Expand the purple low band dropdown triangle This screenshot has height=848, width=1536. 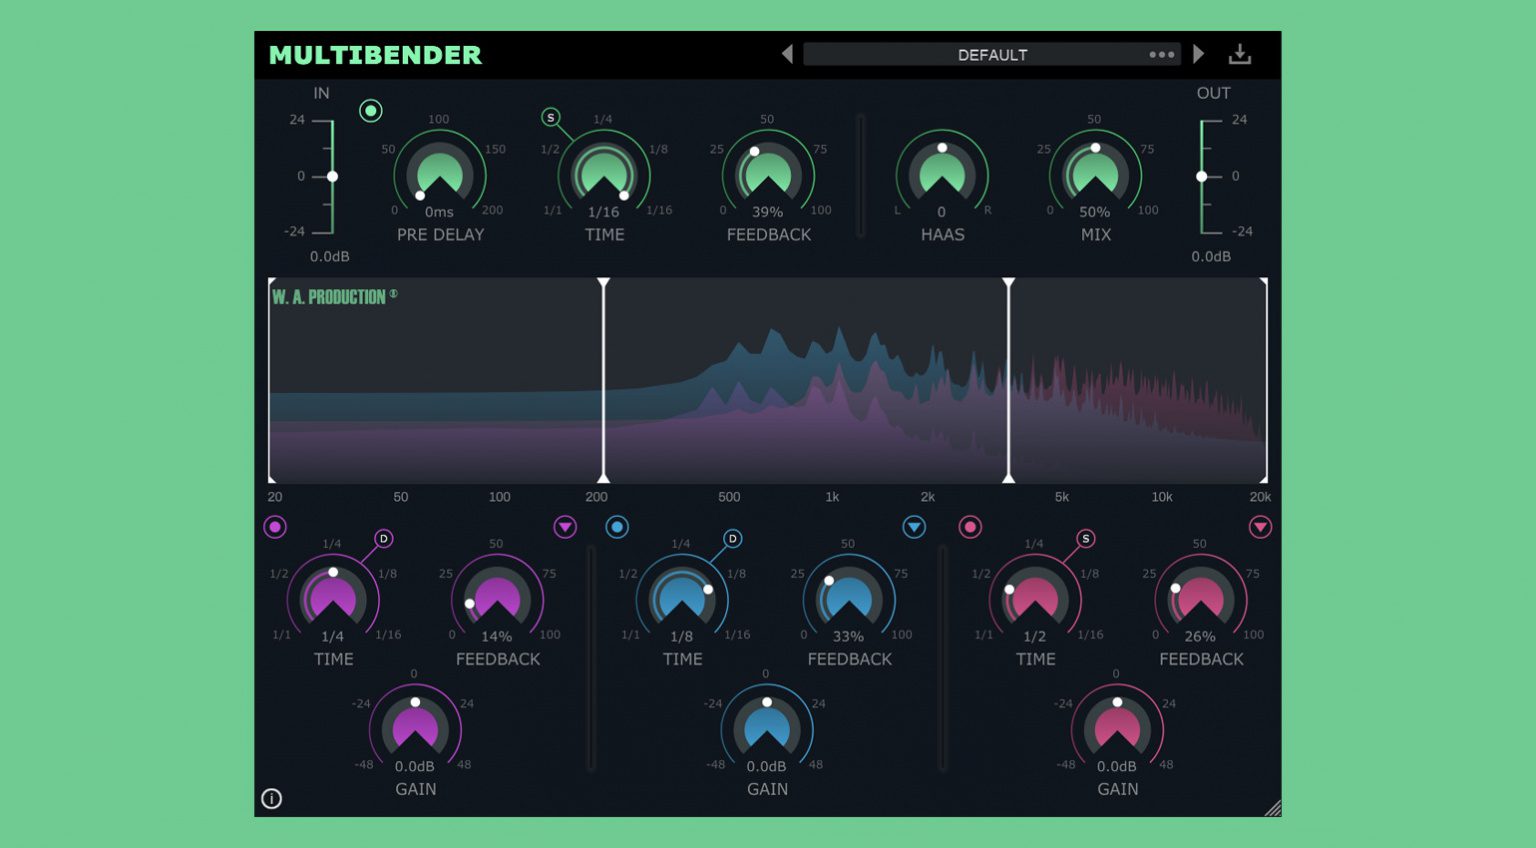565,527
